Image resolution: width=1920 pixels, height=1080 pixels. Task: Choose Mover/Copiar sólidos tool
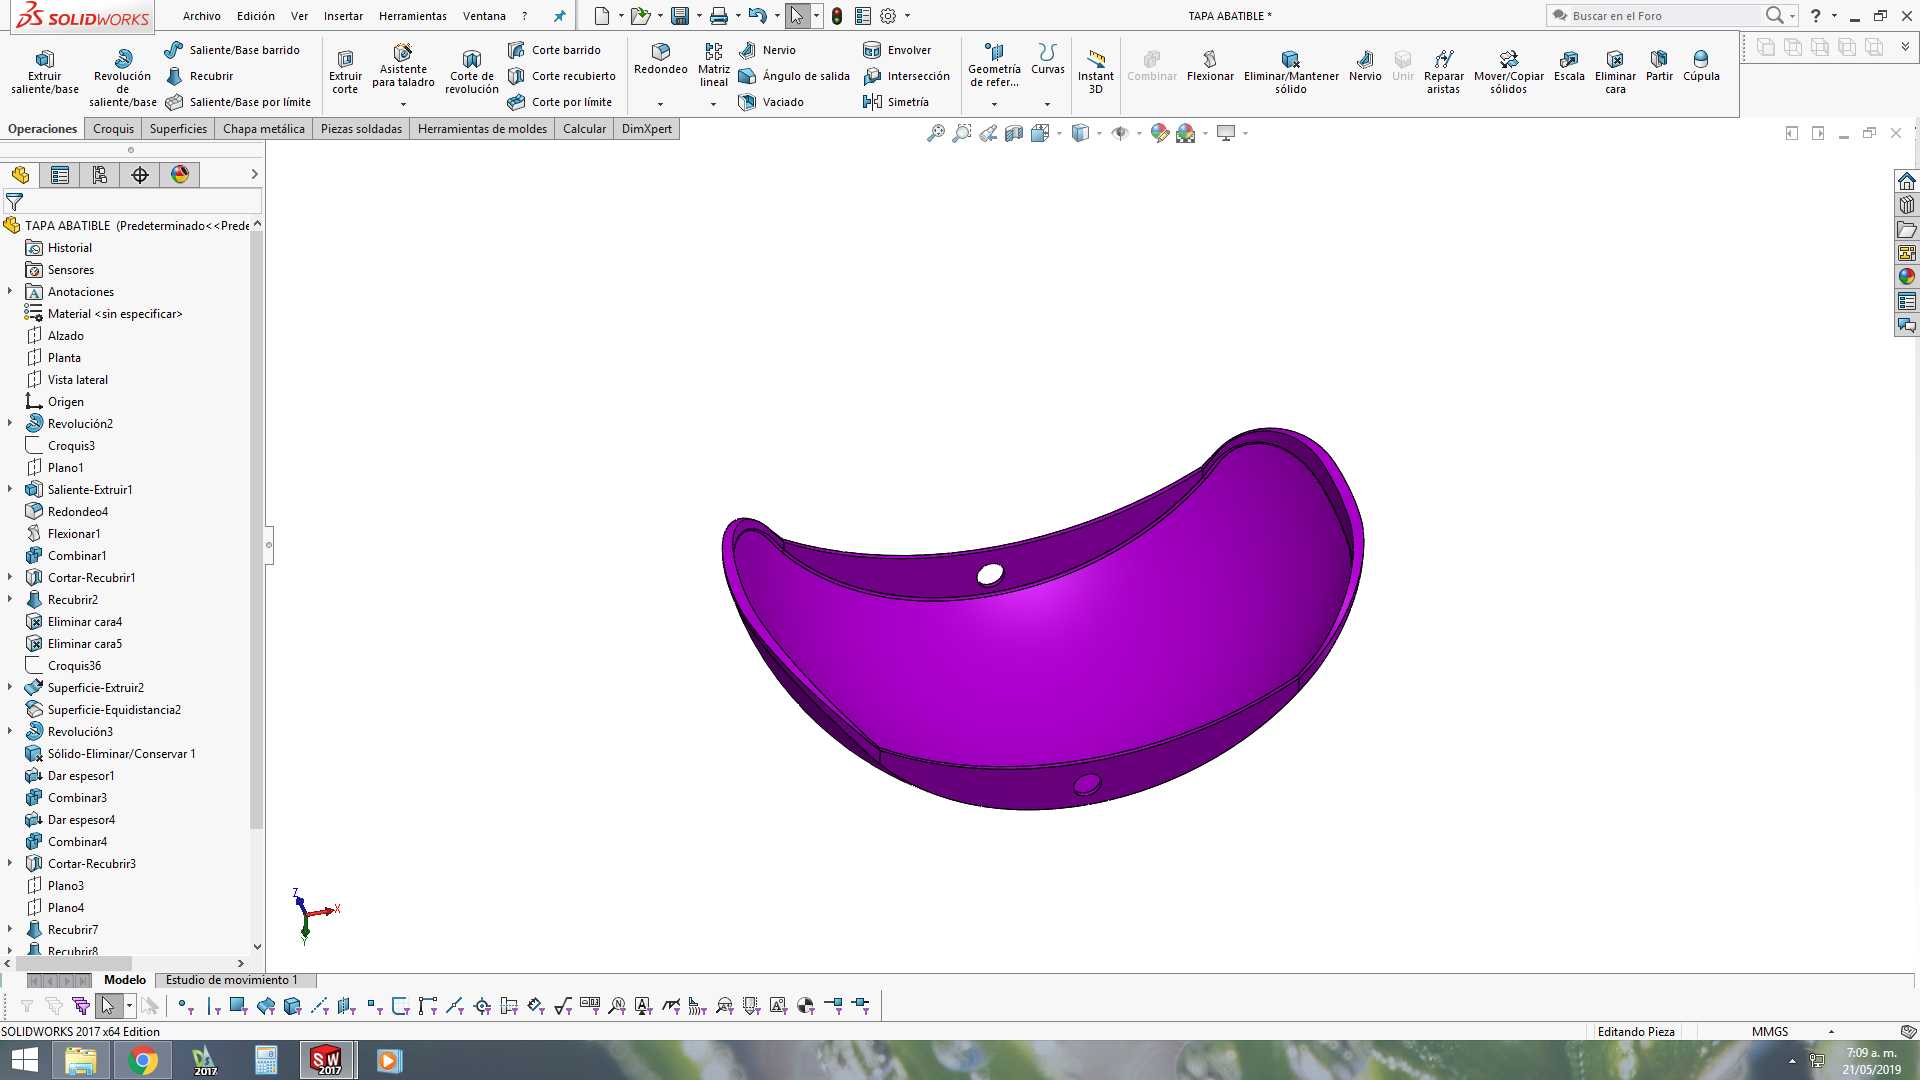point(1508,72)
